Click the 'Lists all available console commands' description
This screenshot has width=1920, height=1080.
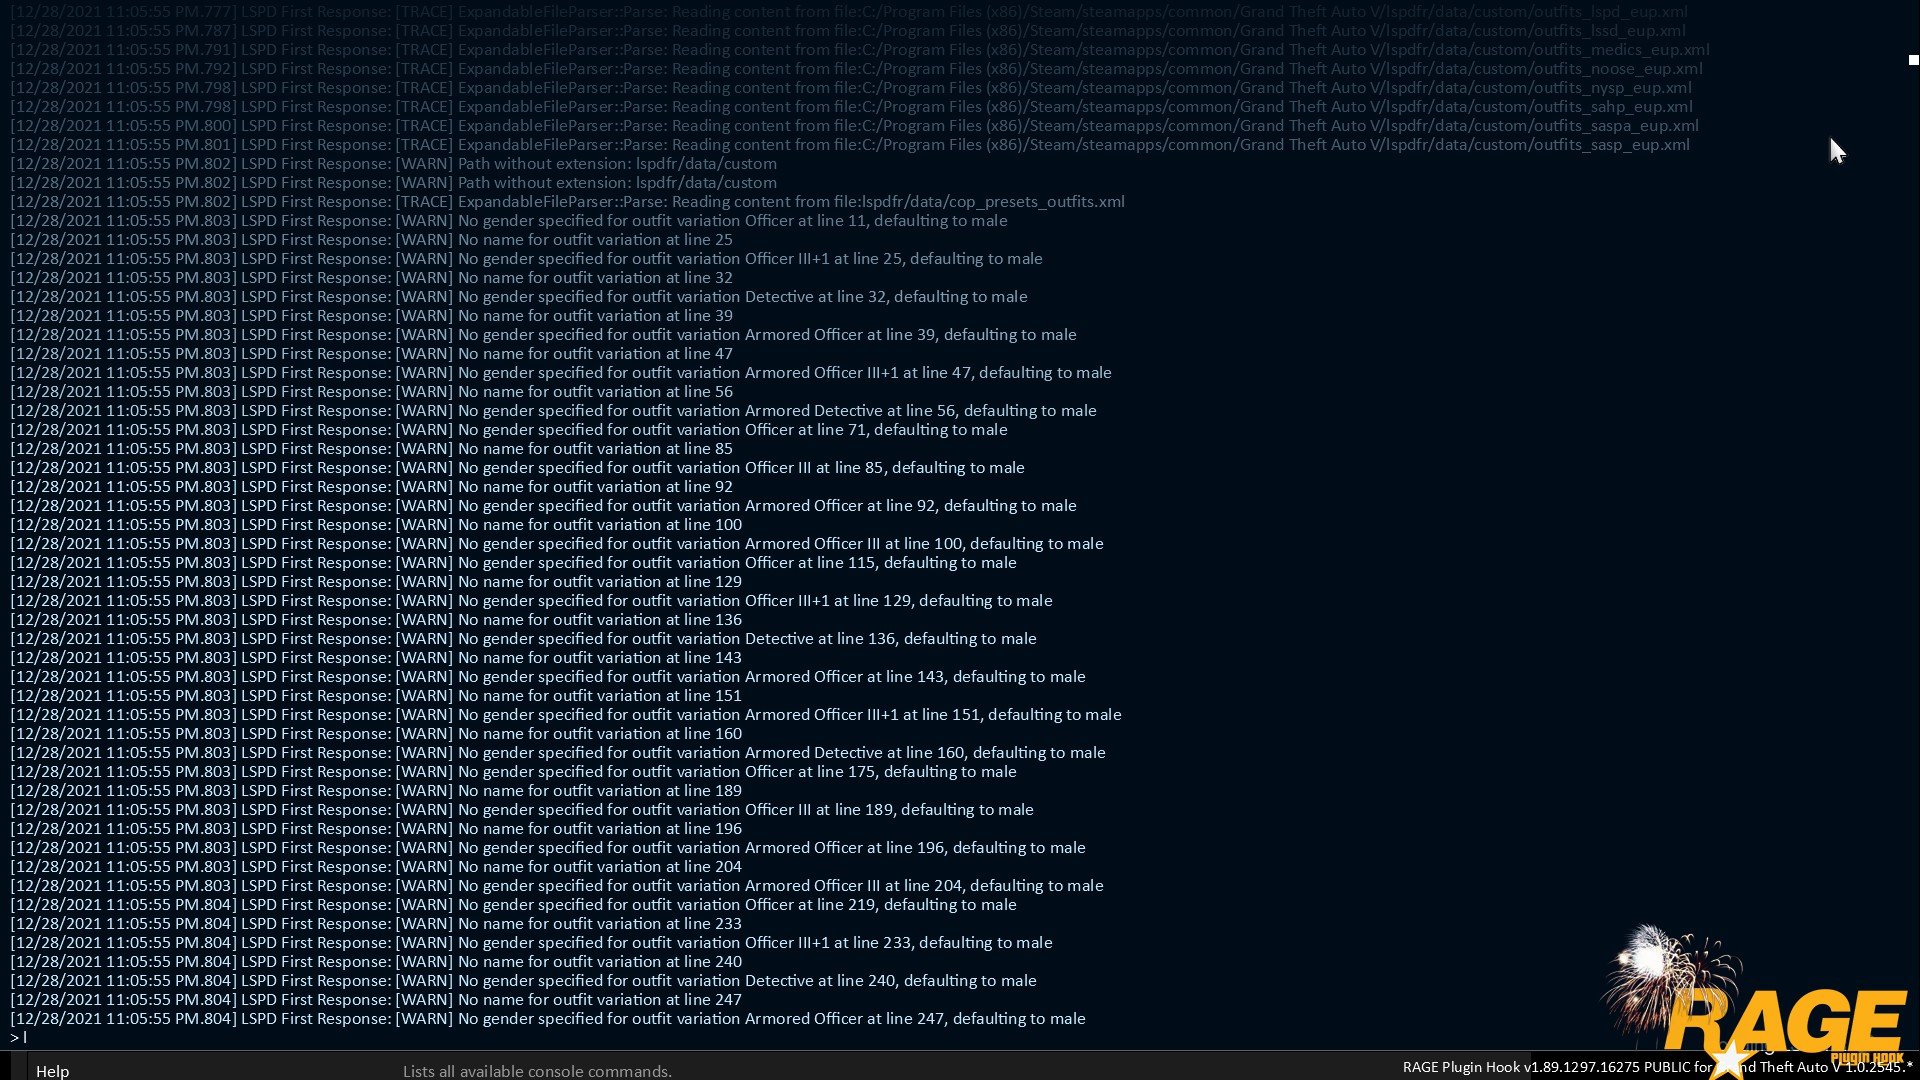pos(537,1071)
